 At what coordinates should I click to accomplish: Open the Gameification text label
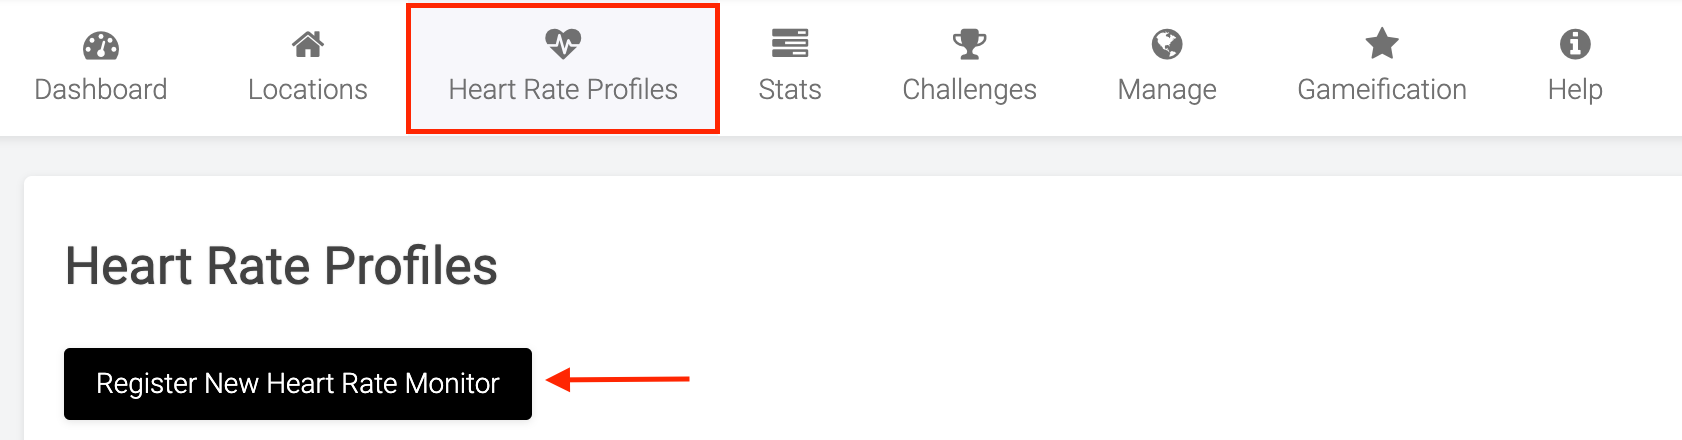1382,90
